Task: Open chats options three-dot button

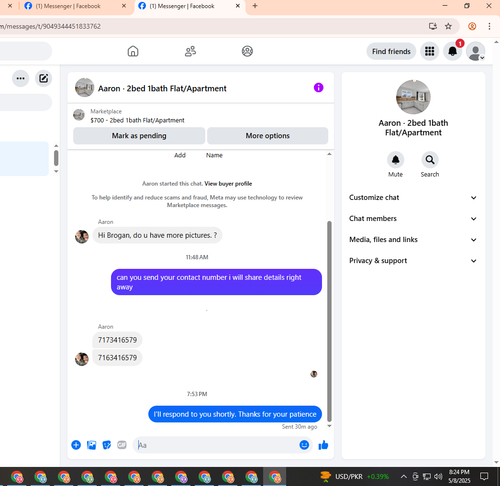Action: point(21,78)
